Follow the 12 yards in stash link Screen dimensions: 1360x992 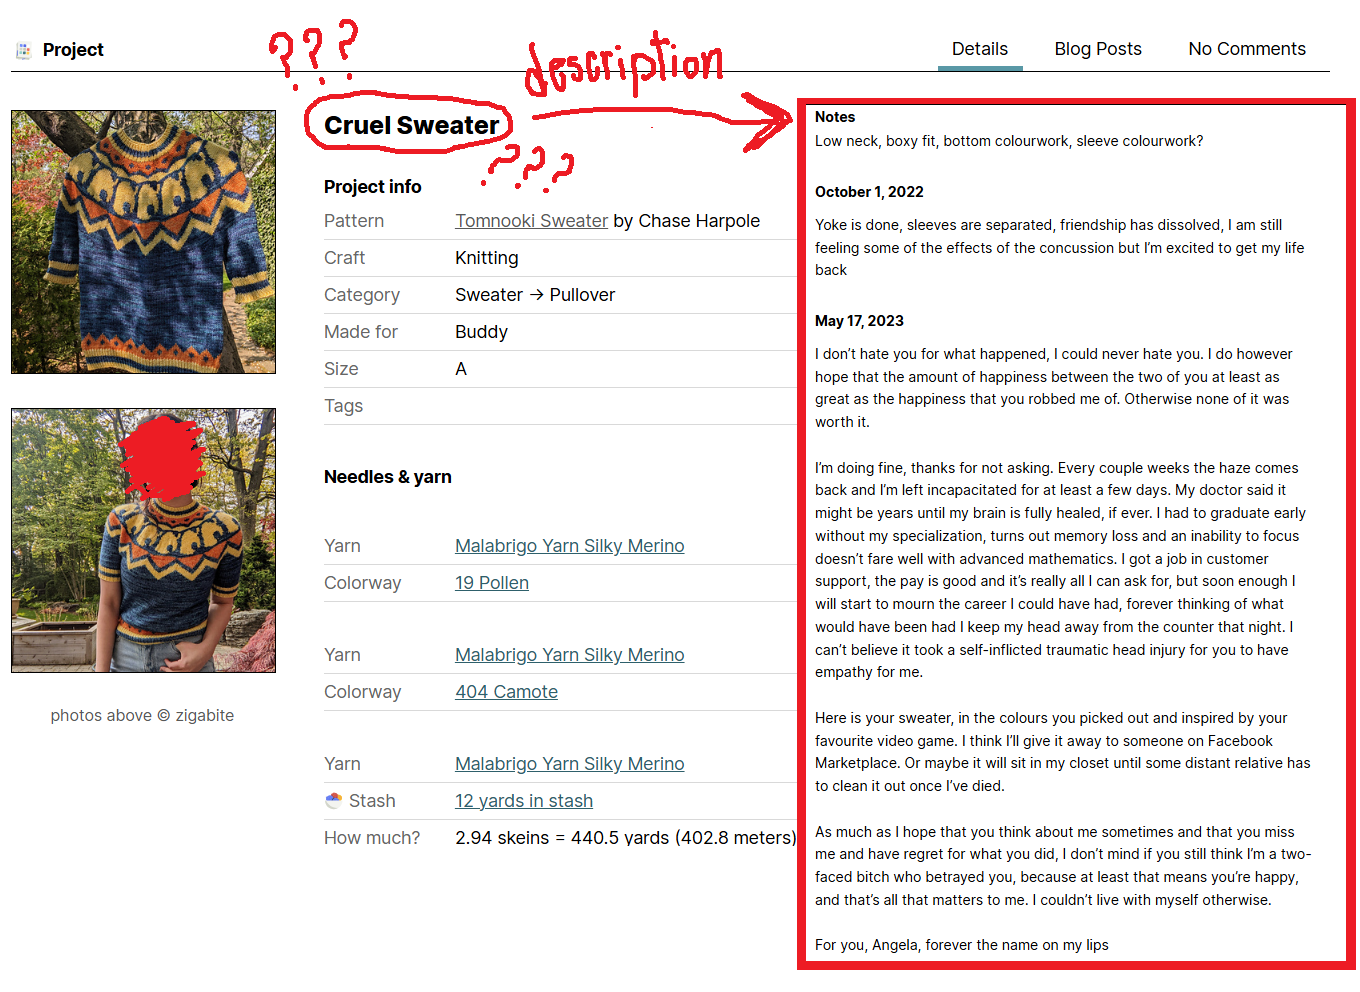(x=524, y=801)
